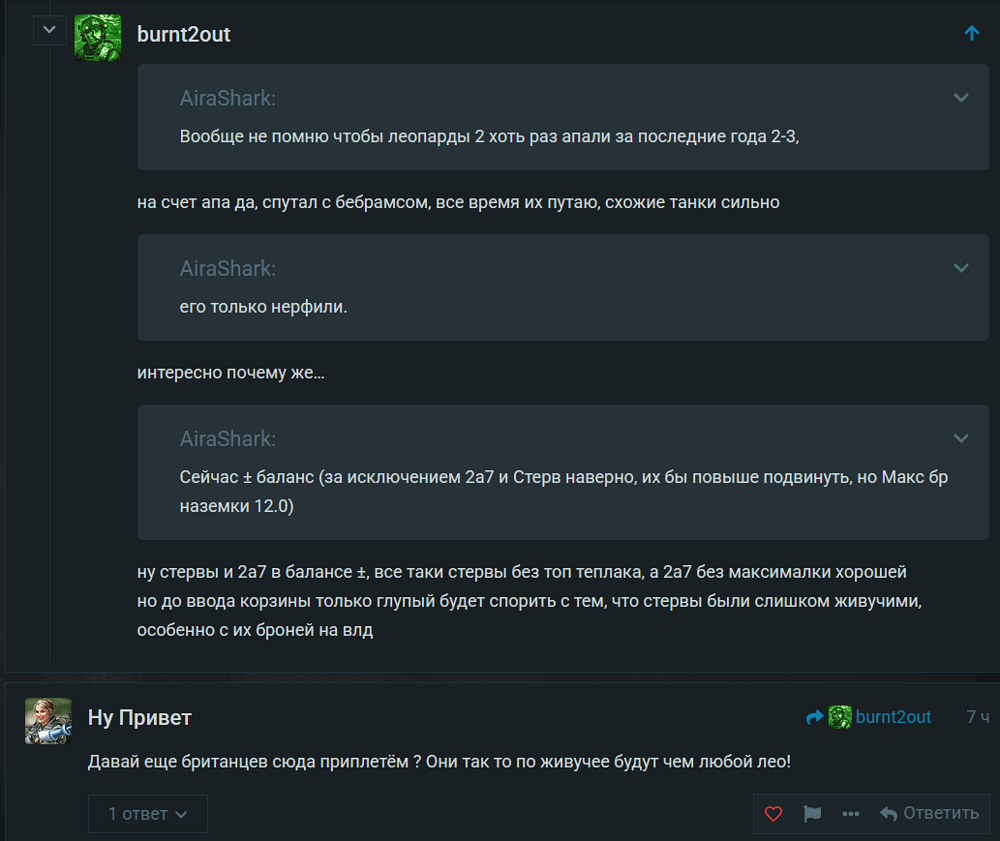Image resolution: width=1000 pixels, height=841 pixels.
Task: Expand the second AiraShark quote about нерфили
Action: [x=960, y=268]
